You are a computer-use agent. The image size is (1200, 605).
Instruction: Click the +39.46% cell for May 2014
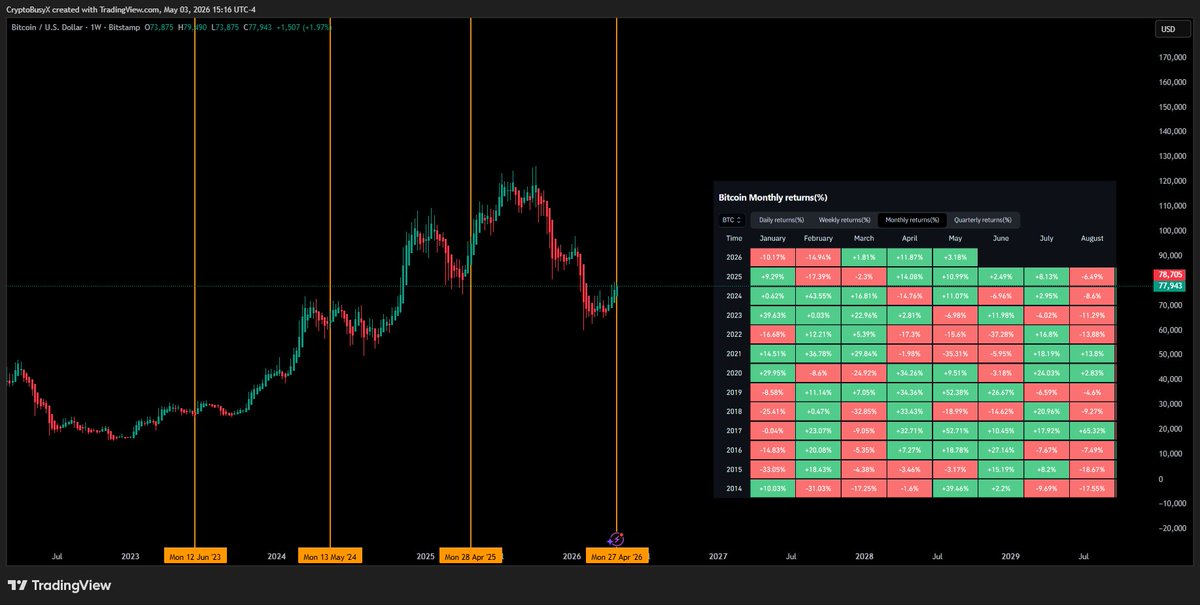click(x=955, y=488)
